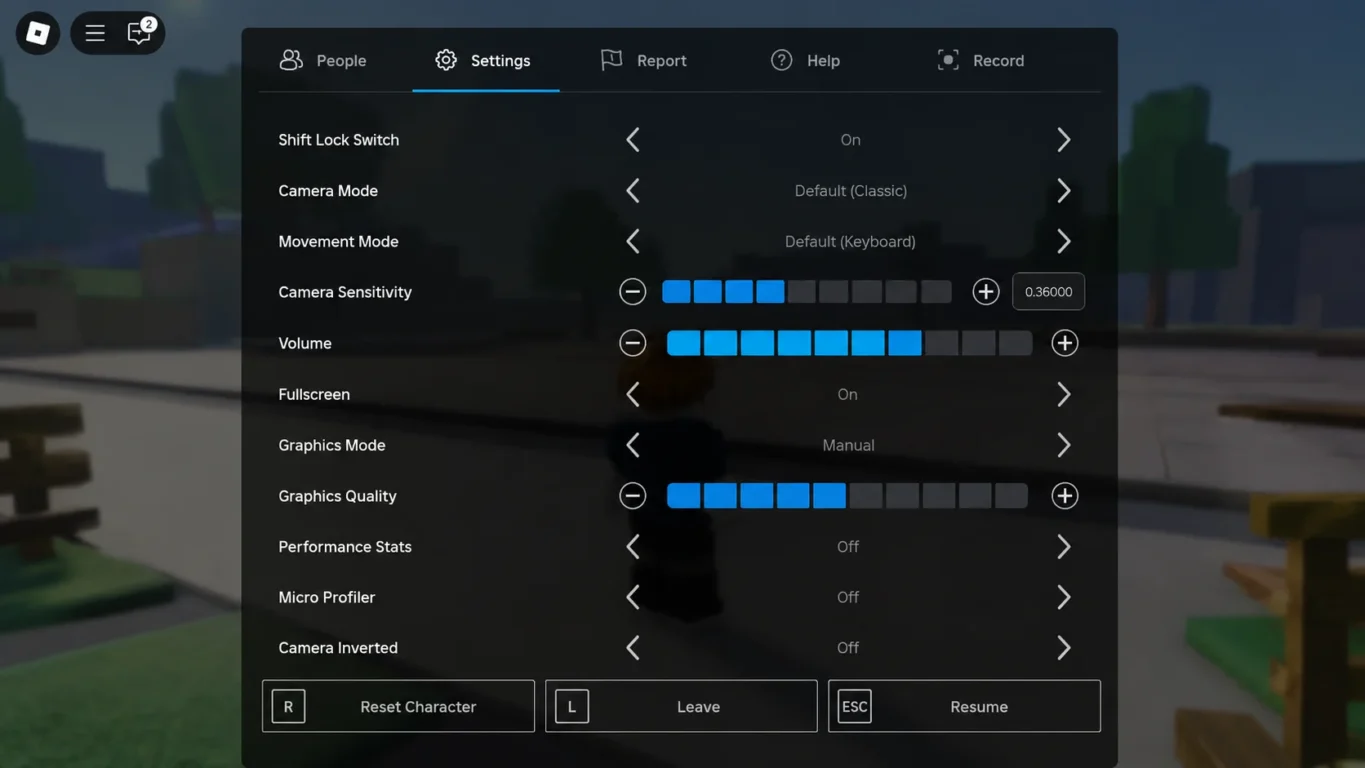Open the Roblox logo menu
Viewport: 1365px width, 768px height.
(x=38, y=34)
